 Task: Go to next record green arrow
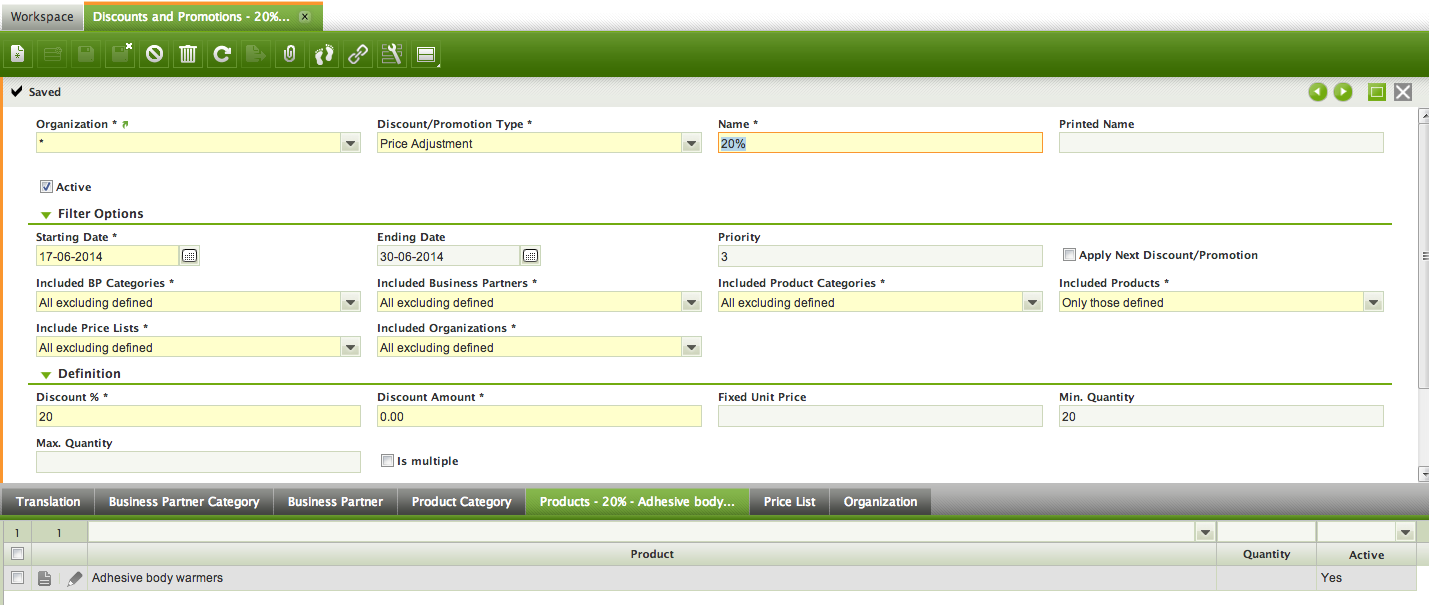pyautogui.click(x=1343, y=92)
